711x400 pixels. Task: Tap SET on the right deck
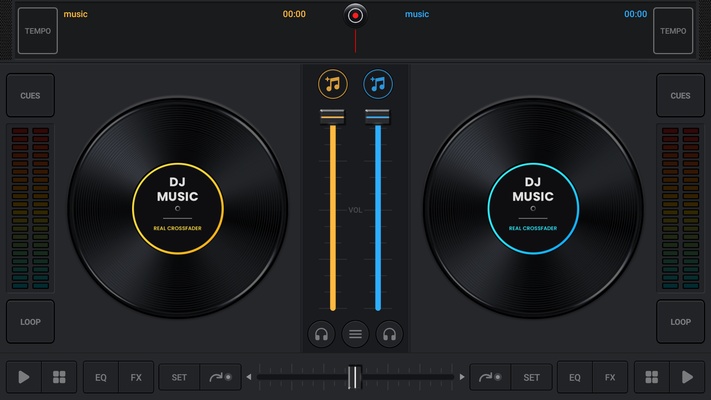click(531, 377)
